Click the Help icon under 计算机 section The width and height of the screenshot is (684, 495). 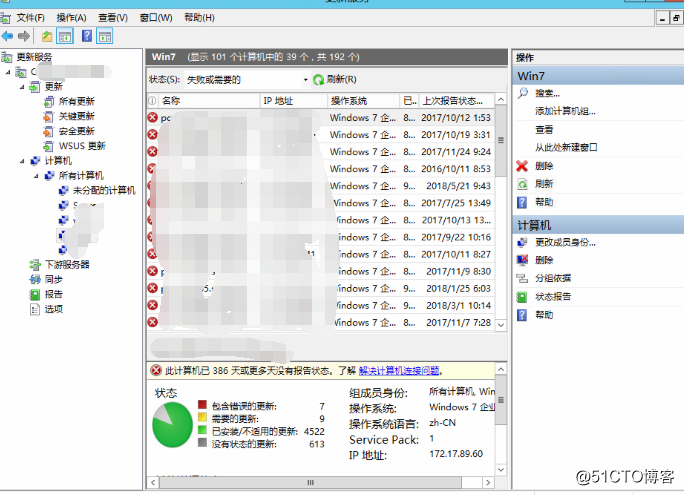(522, 315)
